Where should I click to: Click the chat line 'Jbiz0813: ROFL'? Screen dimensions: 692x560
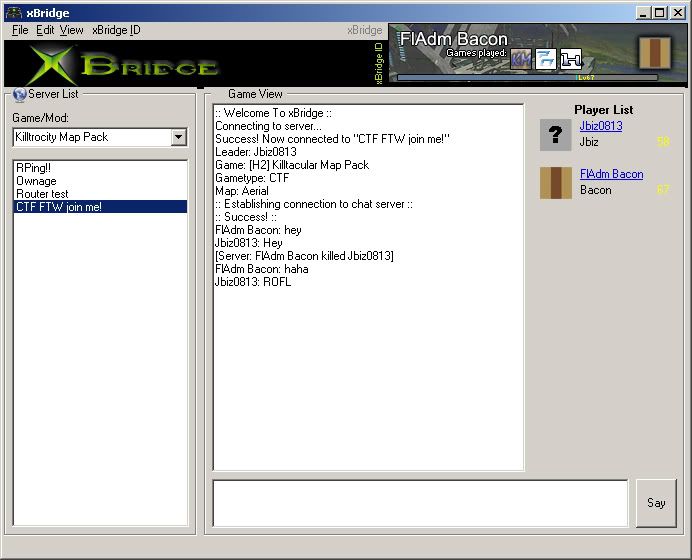253,282
